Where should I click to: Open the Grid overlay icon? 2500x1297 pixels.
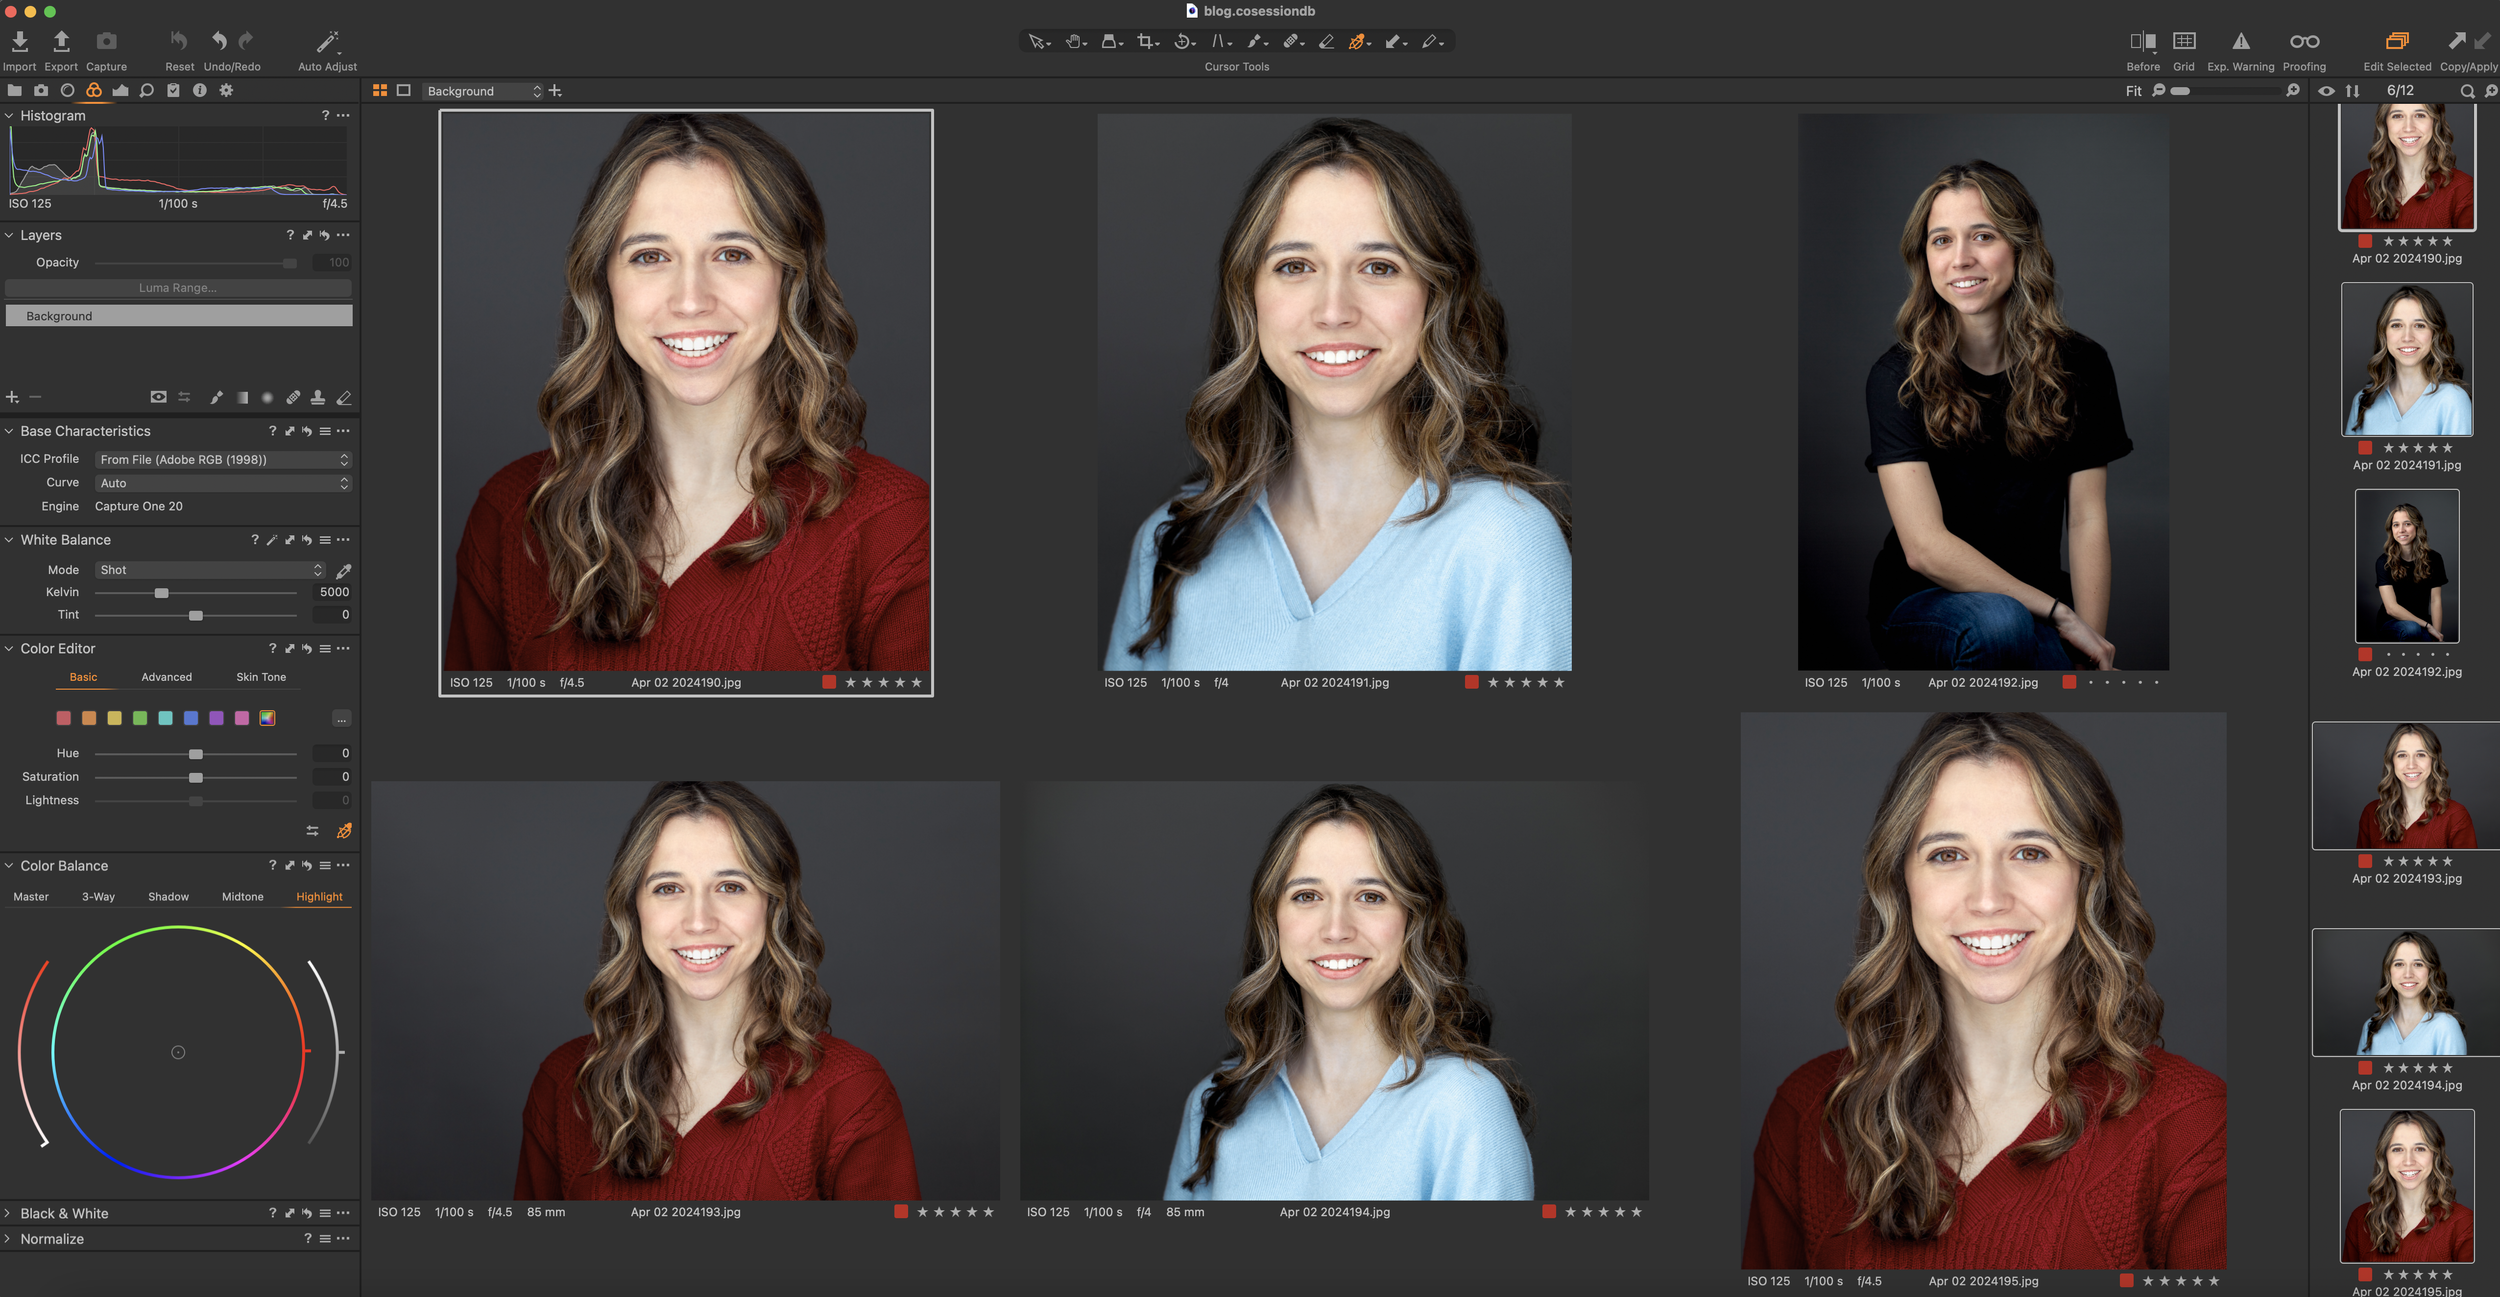coord(2184,42)
